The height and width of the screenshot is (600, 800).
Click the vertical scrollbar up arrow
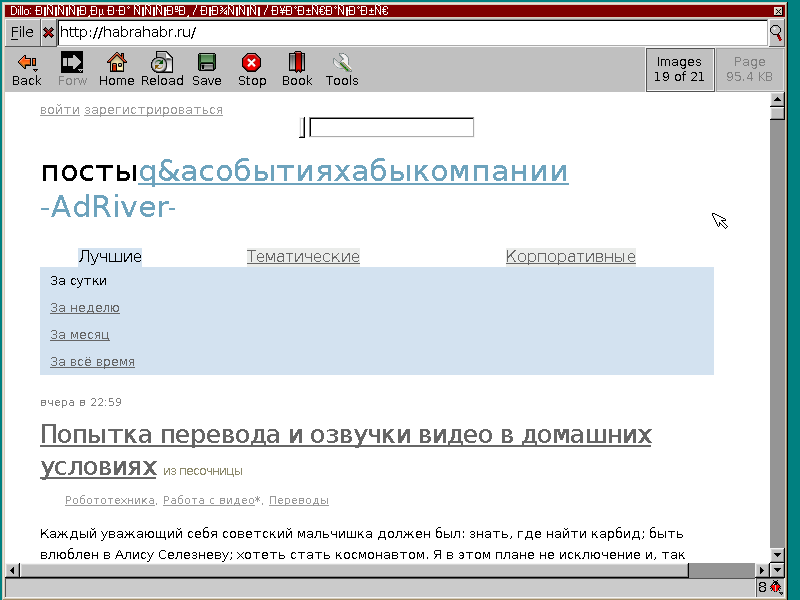click(777, 99)
